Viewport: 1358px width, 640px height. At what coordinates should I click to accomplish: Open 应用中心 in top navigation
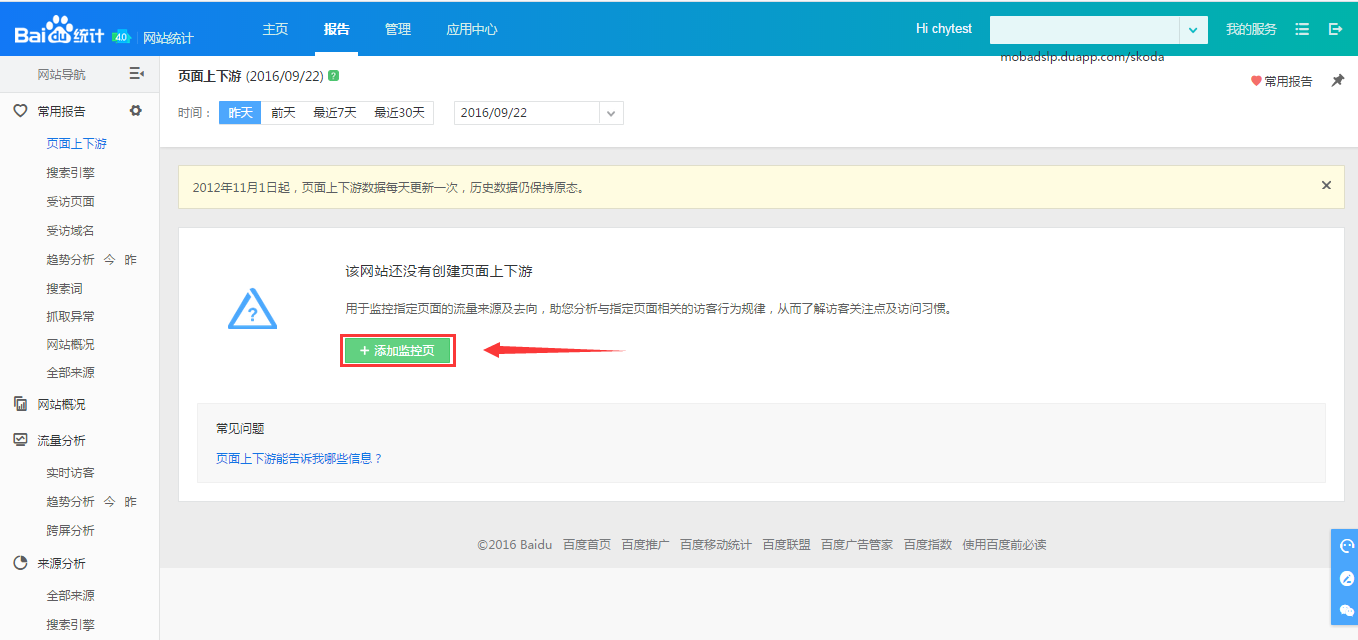[x=472, y=29]
